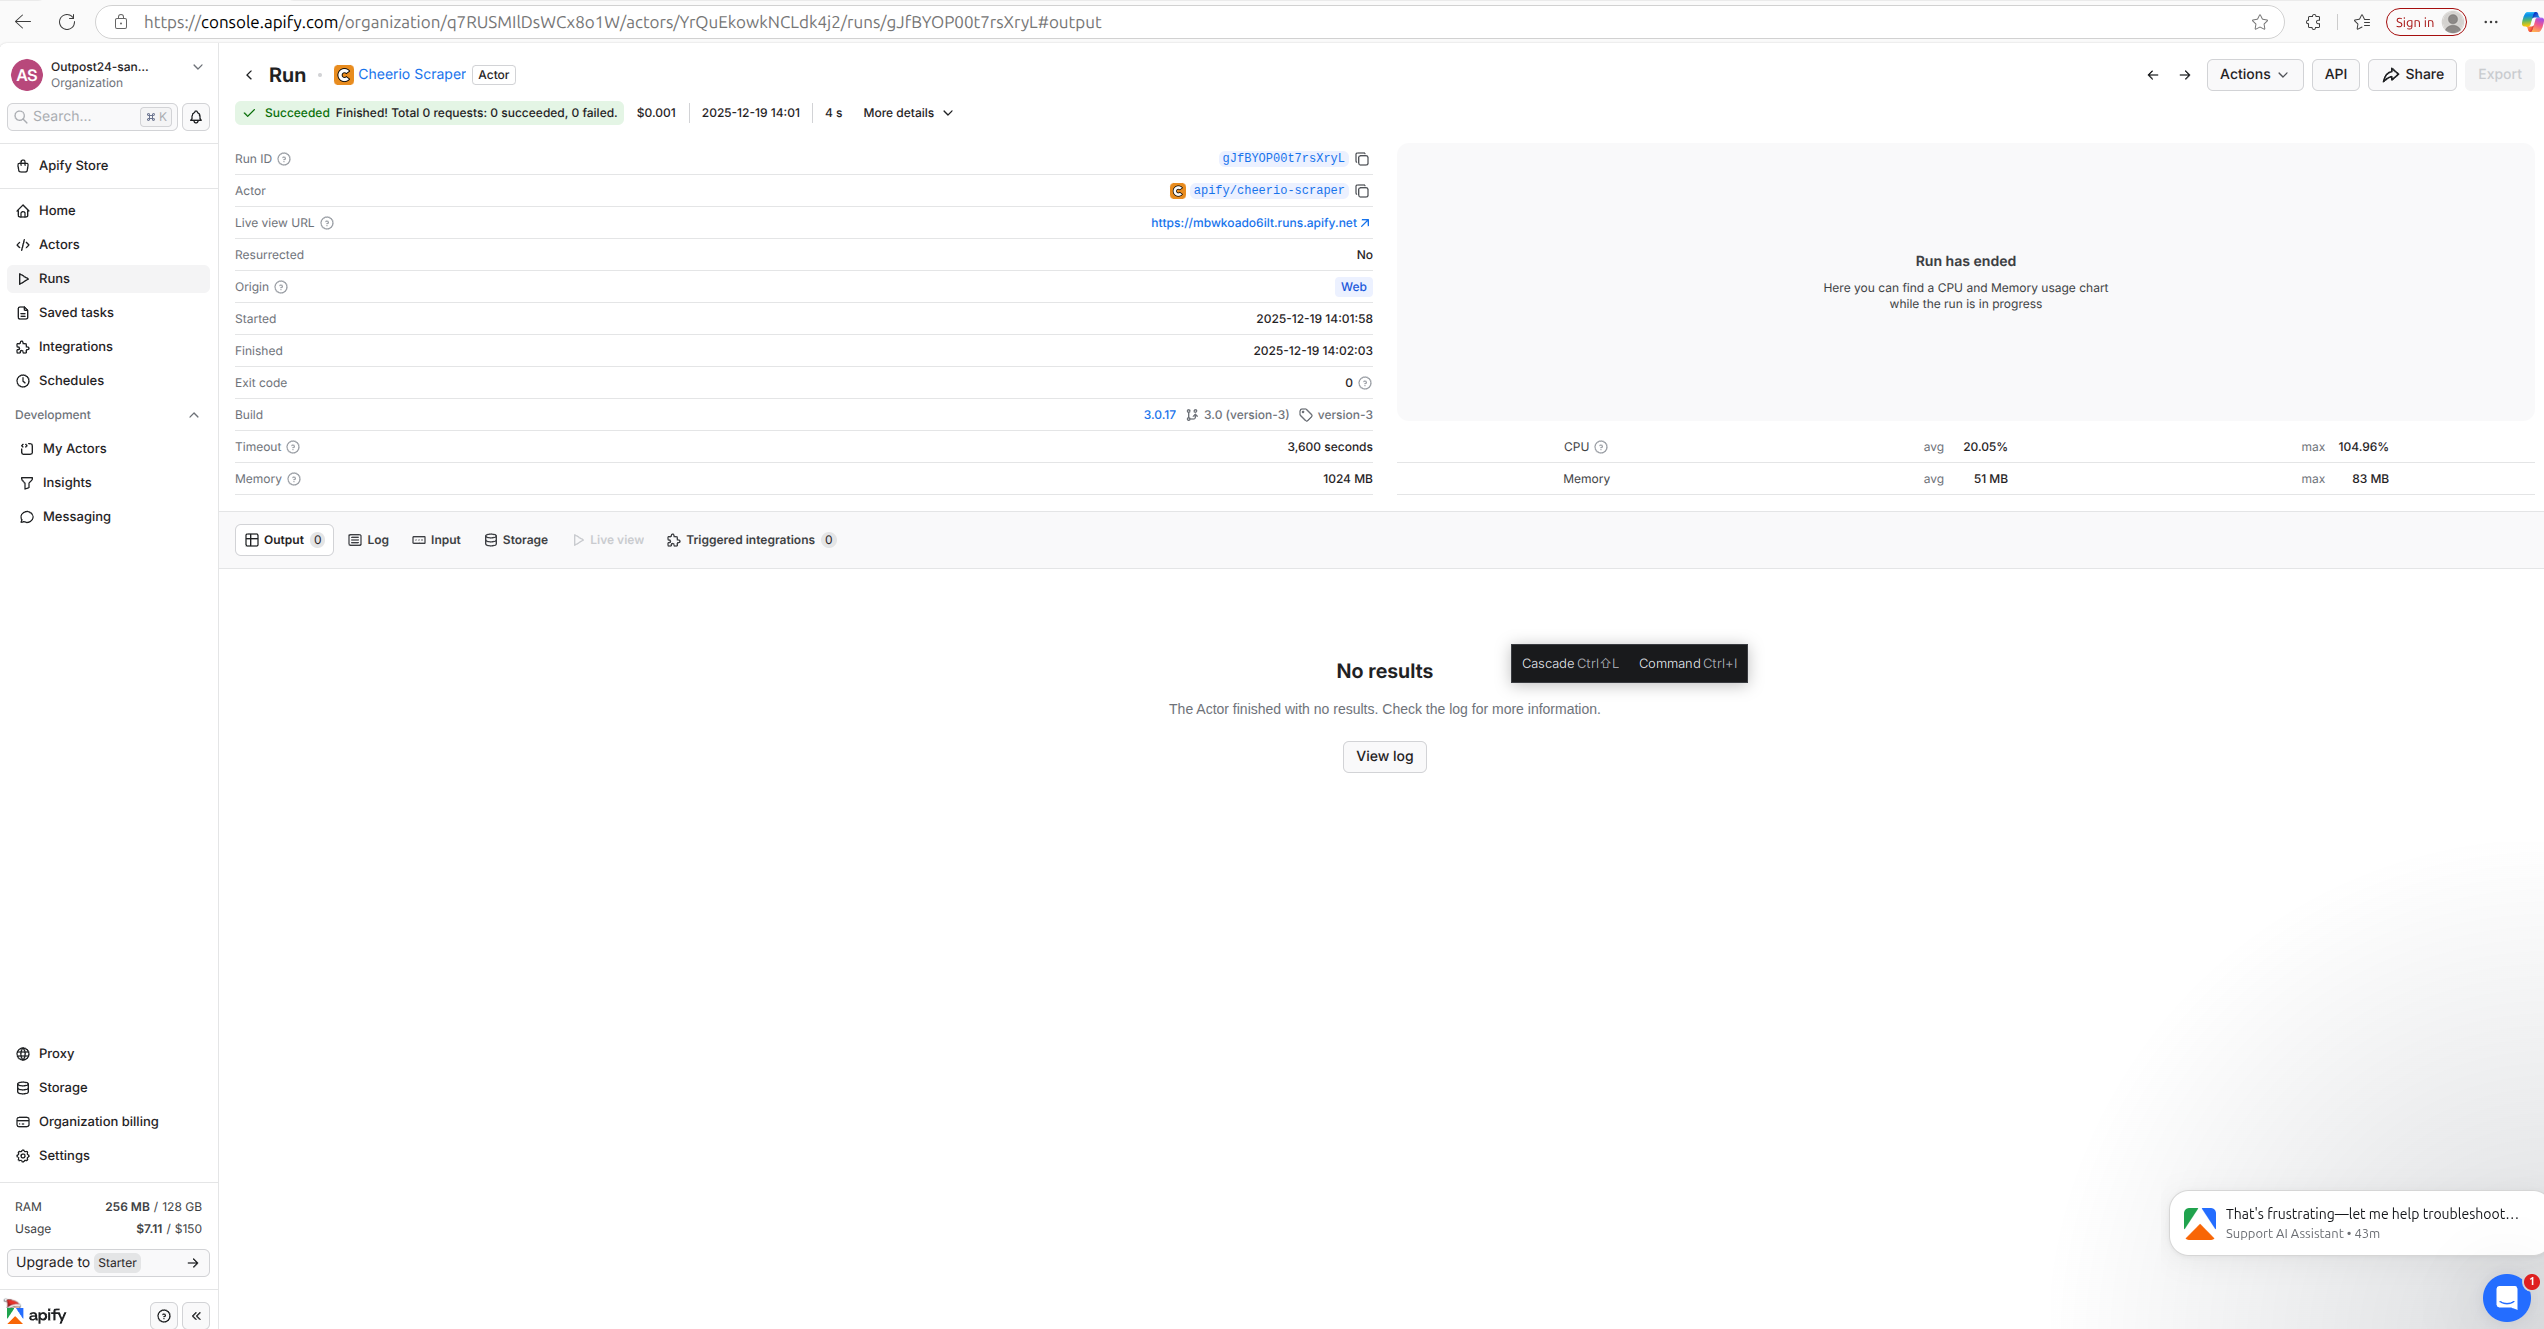Expand More details dropdown
Image resolution: width=2544 pixels, height=1329 pixels.
click(x=907, y=113)
